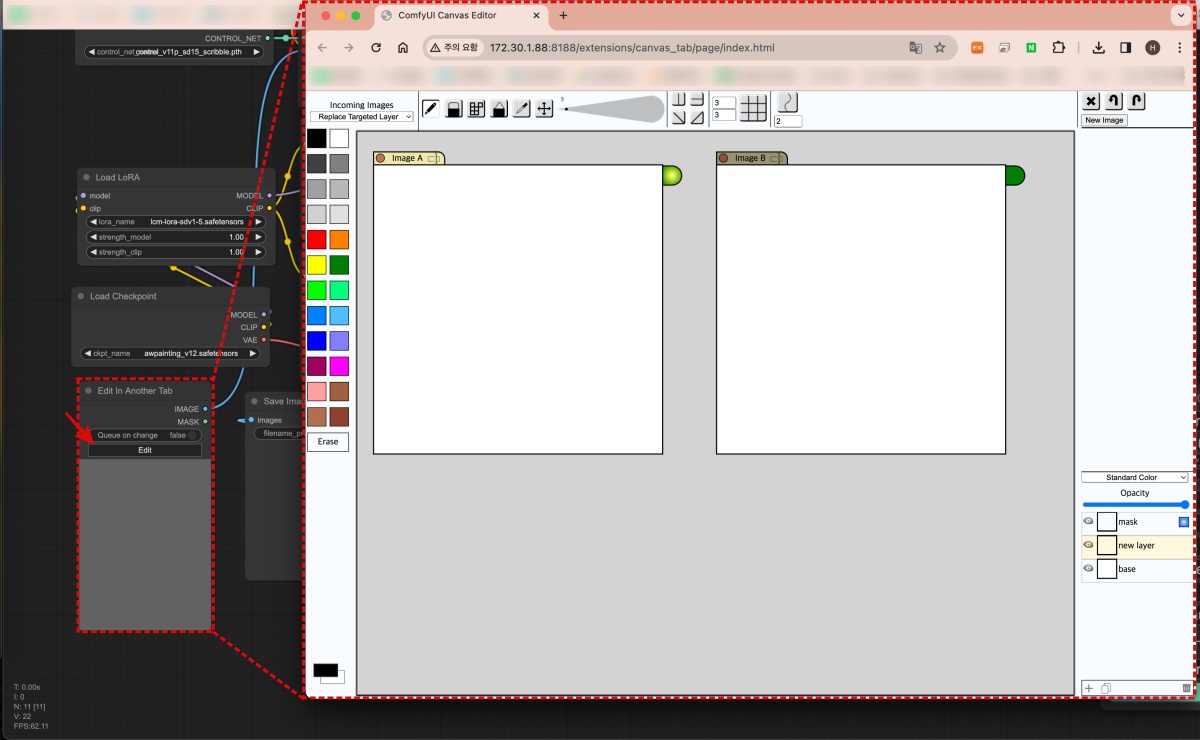Bookmark this page with star icon
Viewport: 1200px width, 740px height.
click(940, 48)
